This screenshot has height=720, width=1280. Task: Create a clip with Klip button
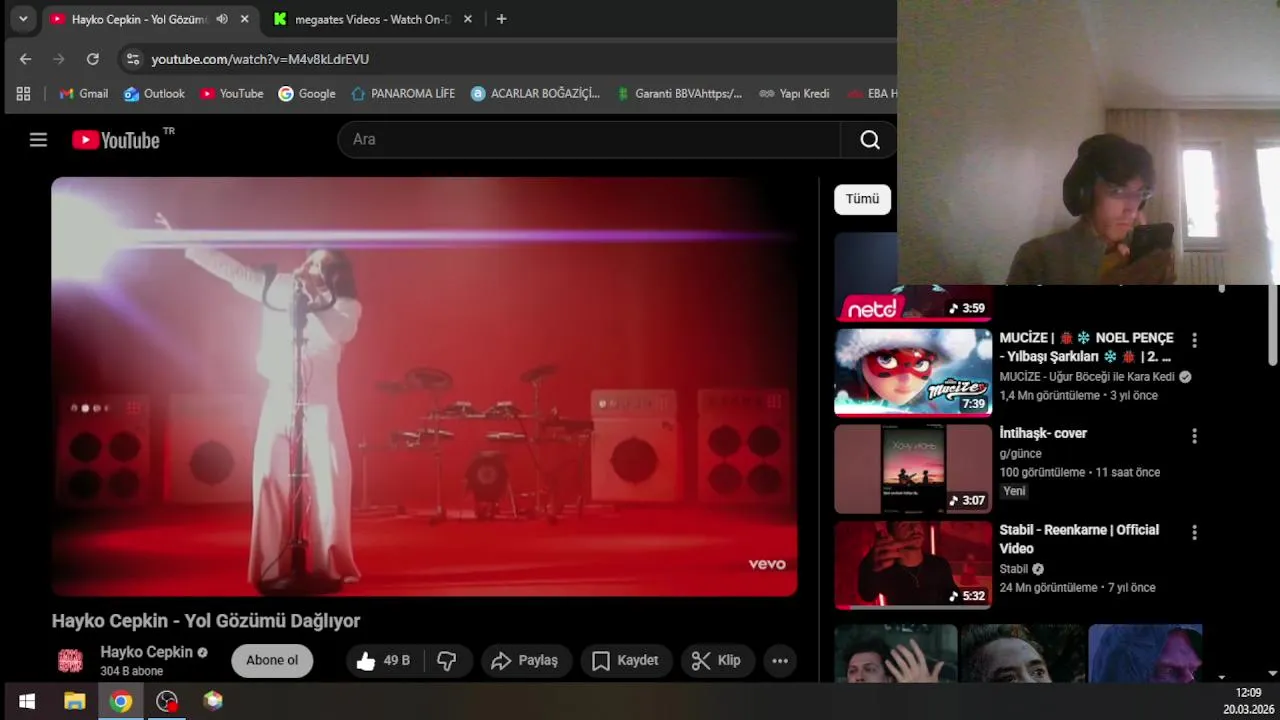pyautogui.click(x=717, y=660)
